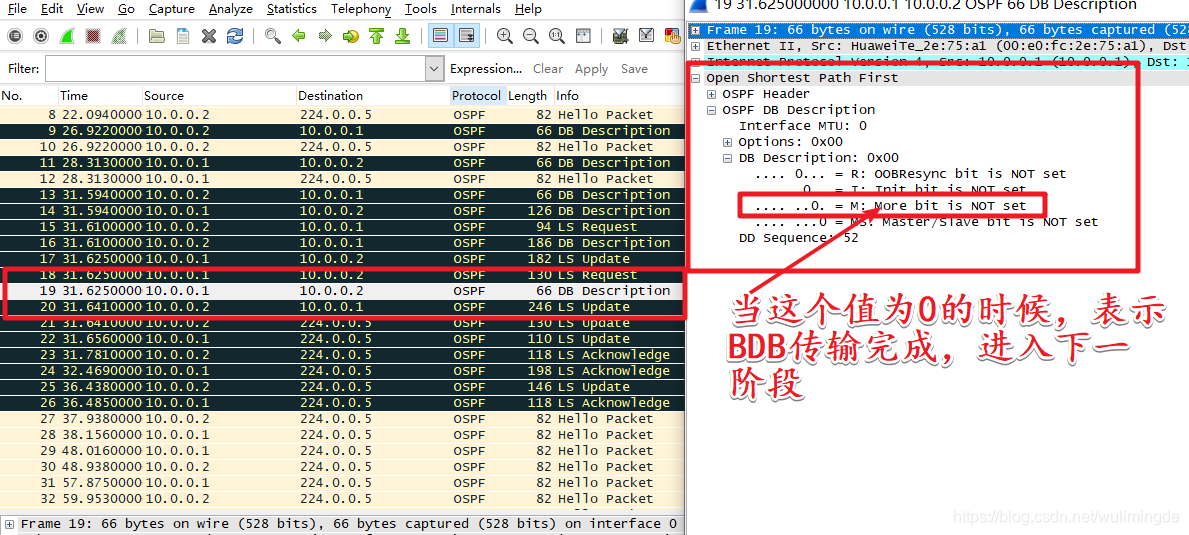Open the Edit menu

[52, 9]
